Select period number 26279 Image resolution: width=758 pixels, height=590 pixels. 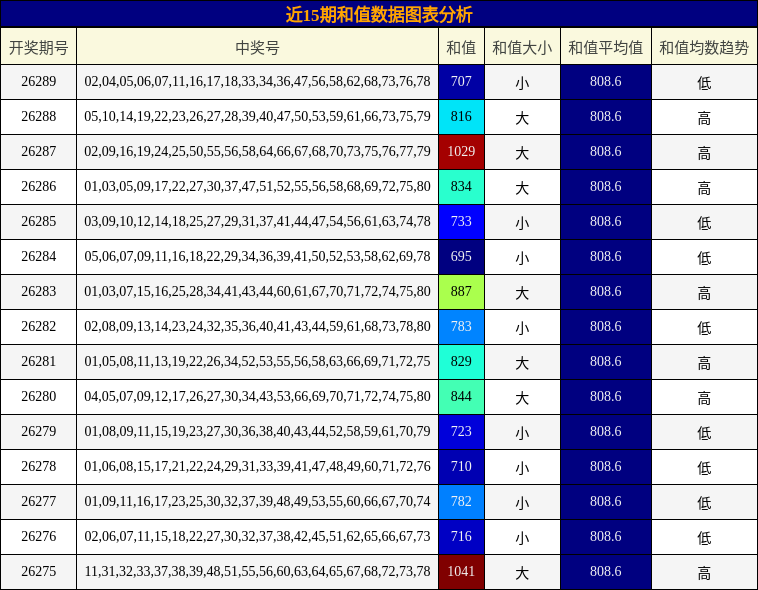click(x=39, y=431)
